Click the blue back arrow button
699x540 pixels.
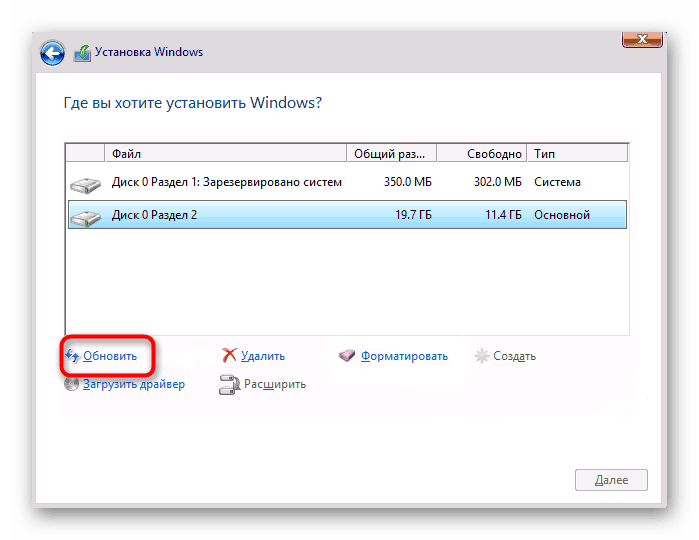coord(53,53)
